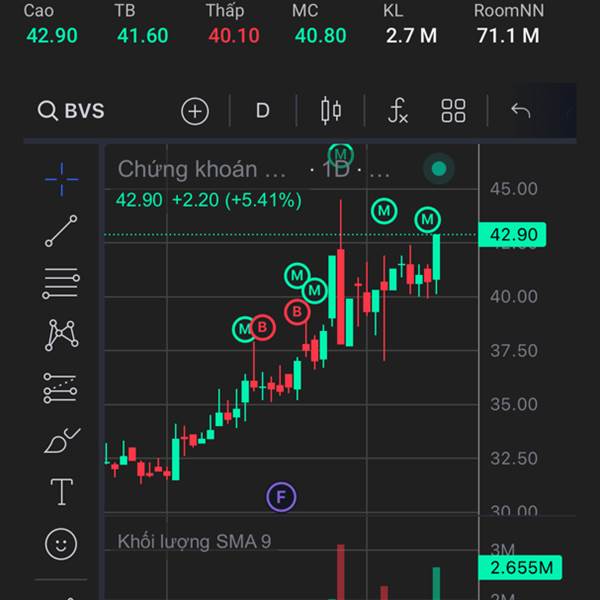The image size is (600, 600).
Task: Click the 42.90 current price label
Action: click(512, 235)
